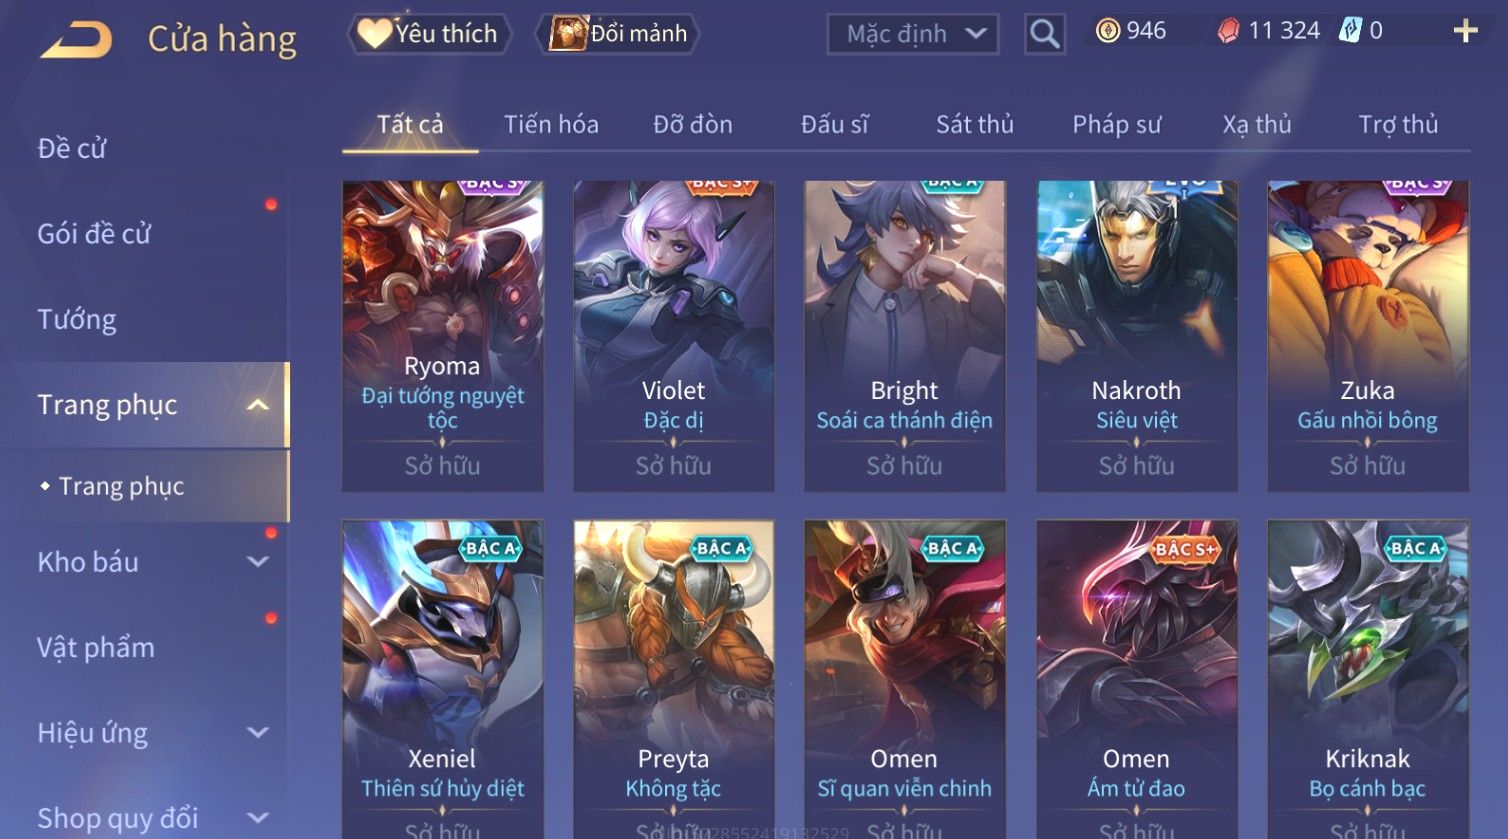The height and width of the screenshot is (839, 1508).
Task: Open the Mặc định sort dropdown
Action: pyautogui.click(x=912, y=34)
